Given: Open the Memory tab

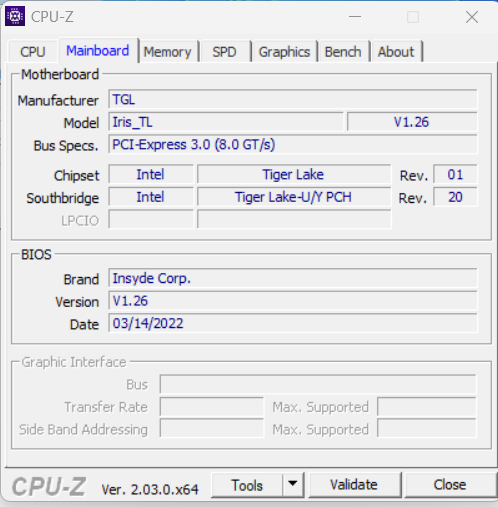Looking at the screenshot, I should [168, 52].
